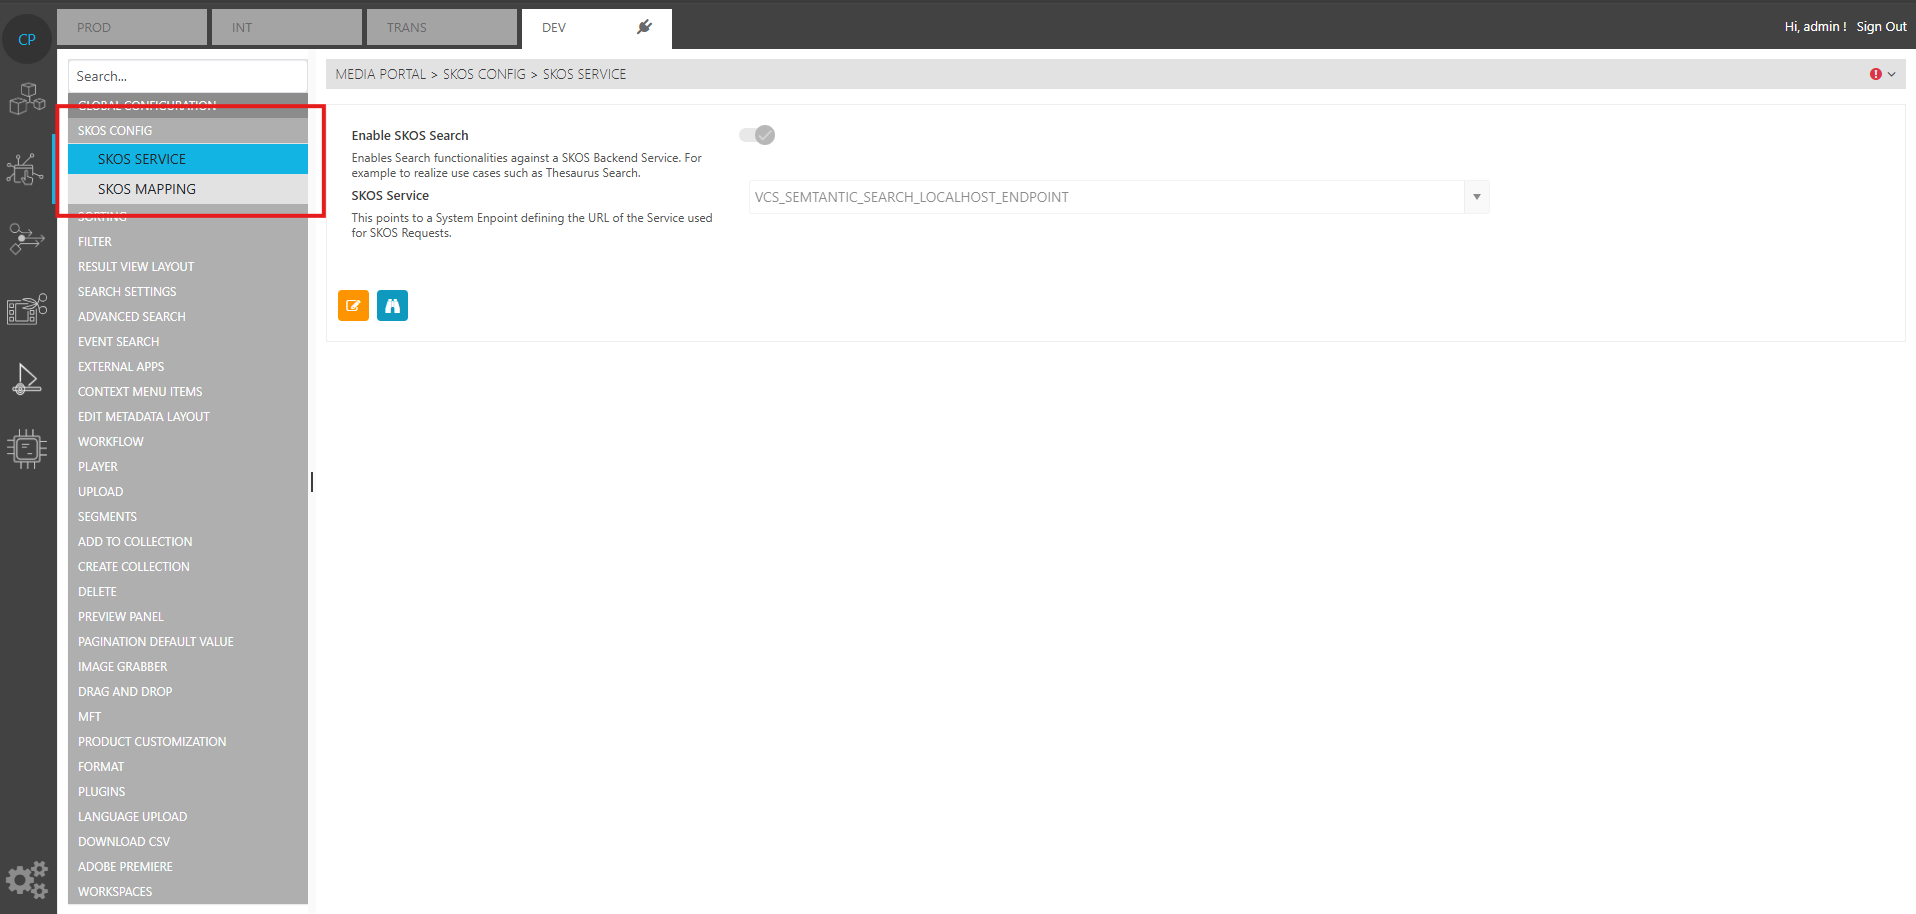Open EXTERNAL APPS entry

(188, 367)
